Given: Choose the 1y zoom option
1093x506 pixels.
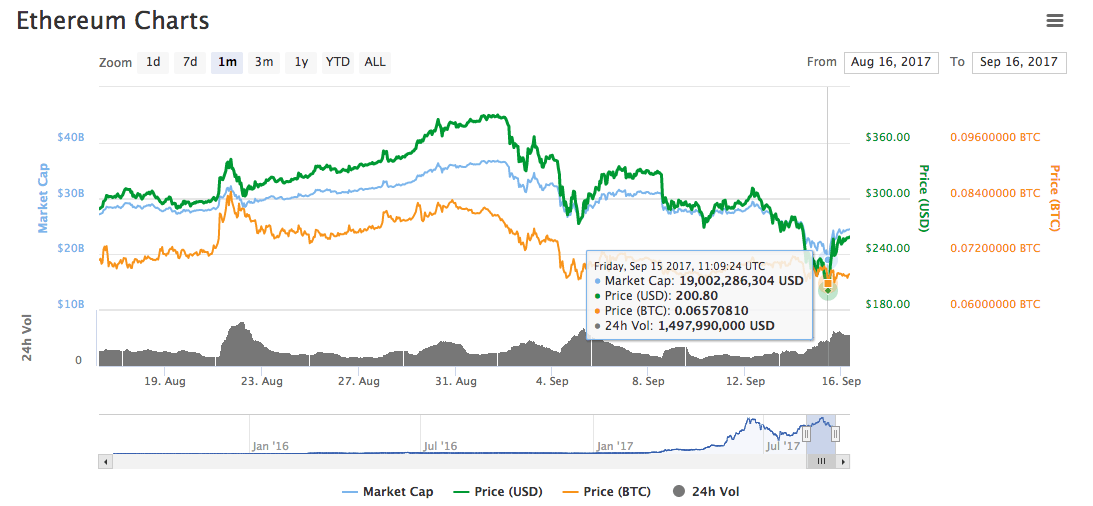Looking at the screenshot, I should pos(301,62).
